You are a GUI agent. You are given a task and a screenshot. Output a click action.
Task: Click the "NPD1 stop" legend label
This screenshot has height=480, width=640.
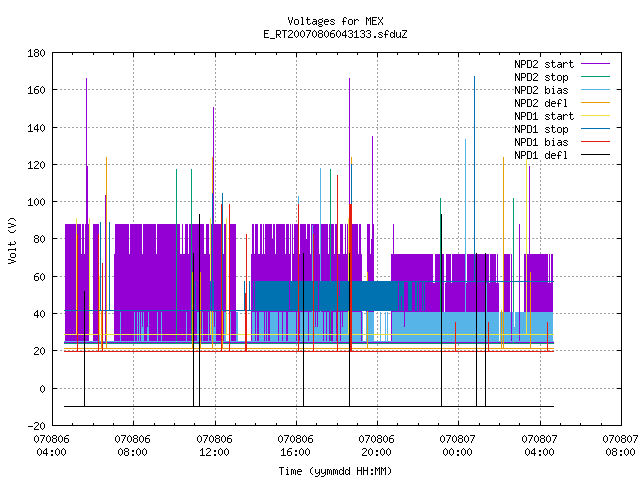pyautogui.click(x=541, y=129)
